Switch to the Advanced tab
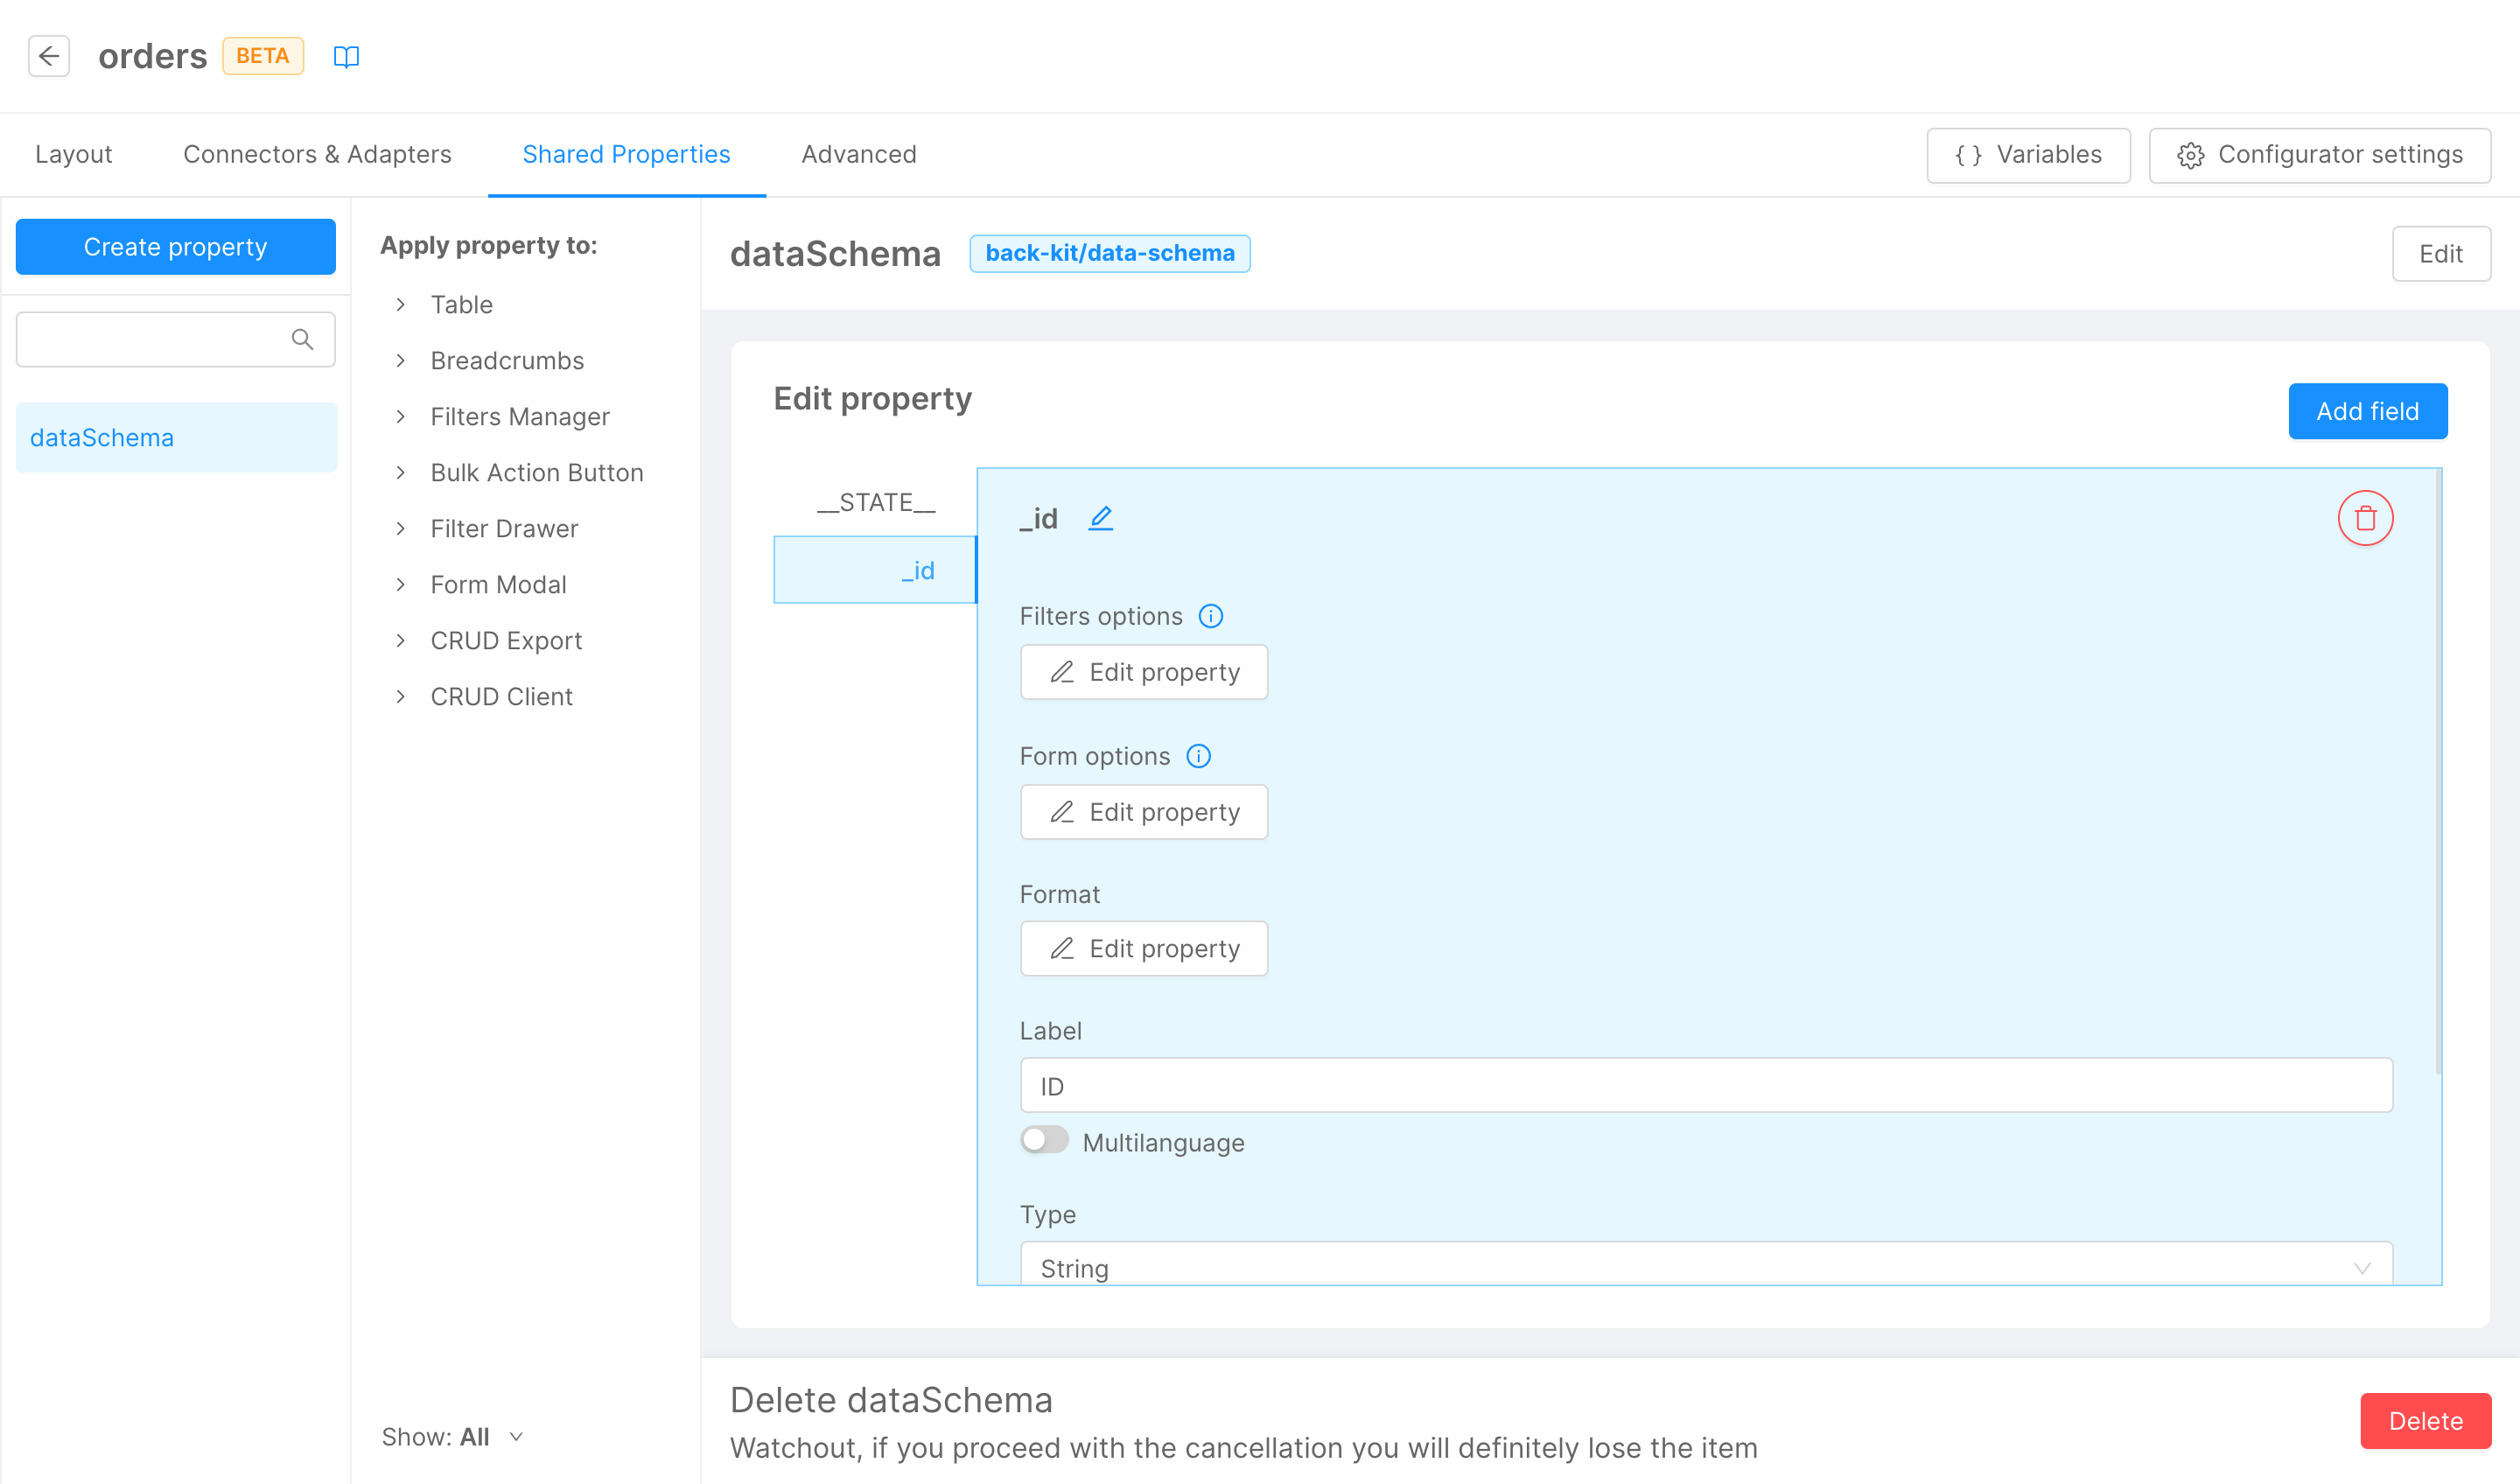 coord(858,154)
